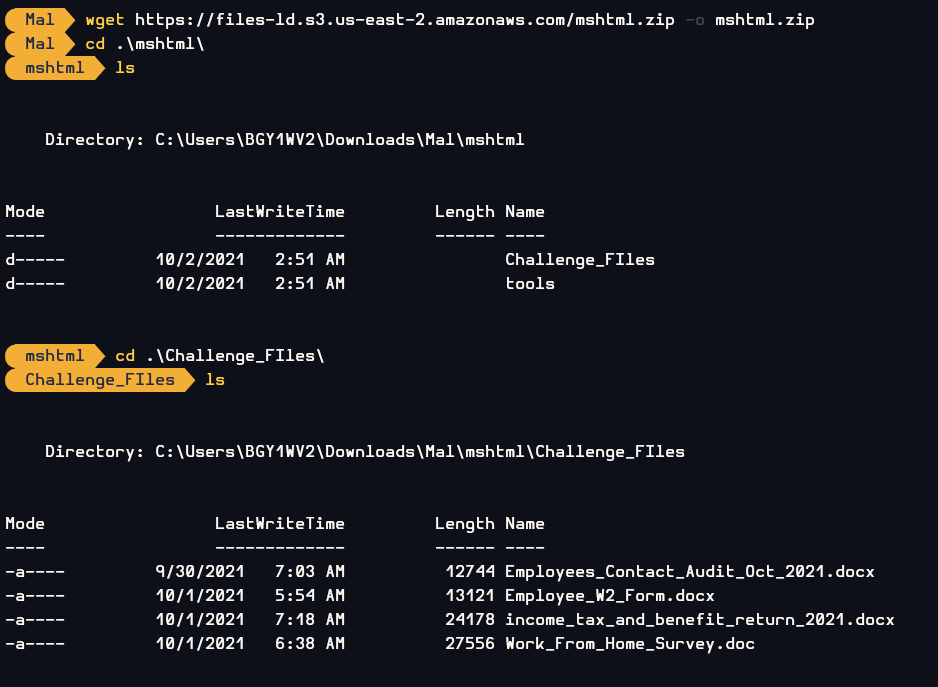The width and height of the screenshot is (938, 687).
Task: Click the ls command after Challenge_FIles prompt
Action: point(215,379)
